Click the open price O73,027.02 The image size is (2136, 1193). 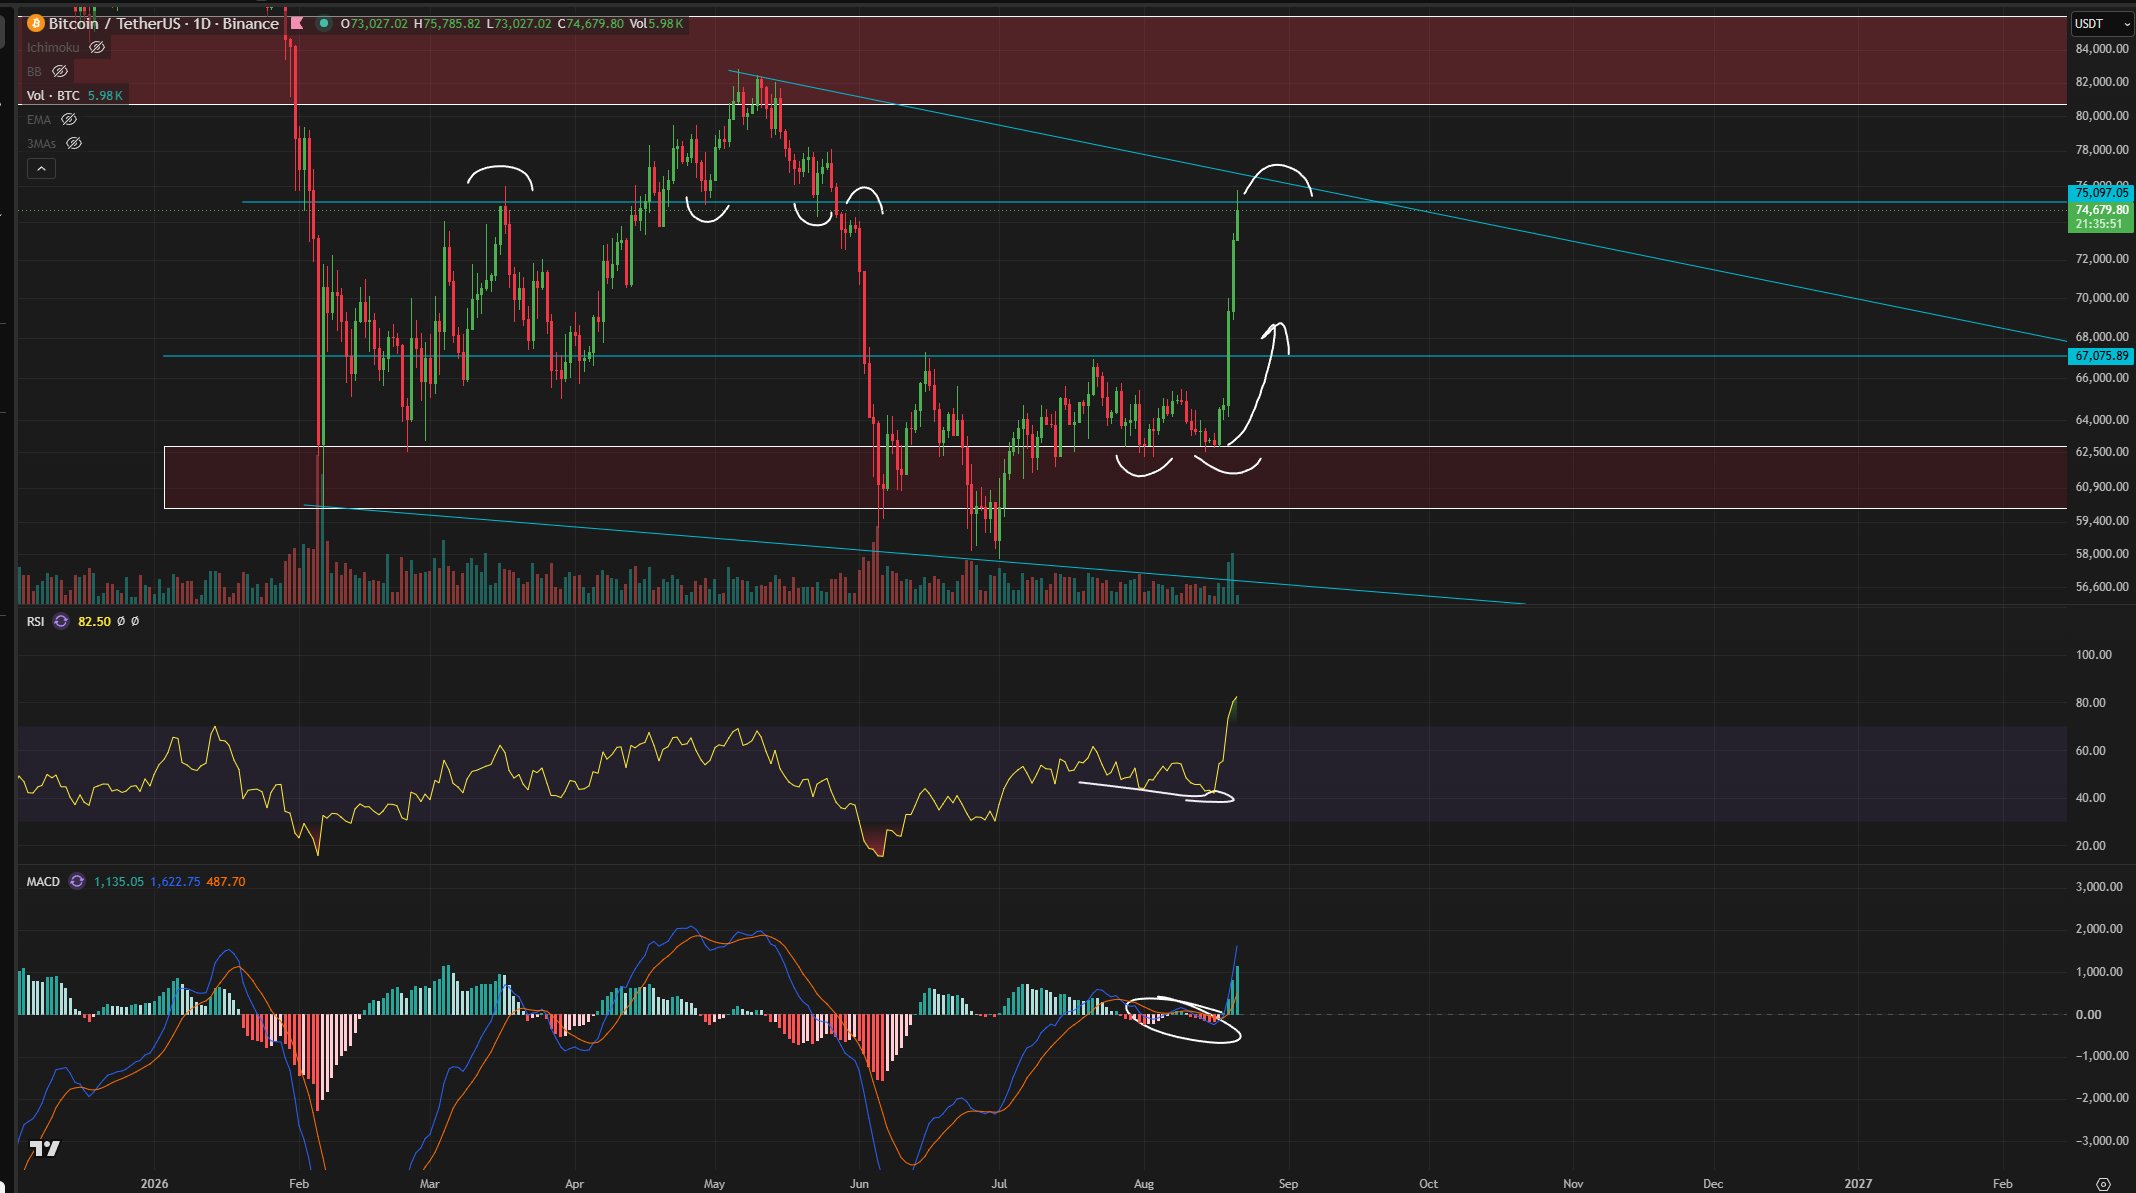point(374,23)
